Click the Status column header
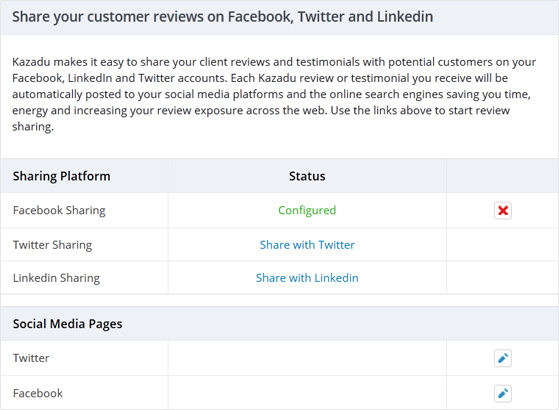Viewport: 559px width, 410px height. (307, 176)
